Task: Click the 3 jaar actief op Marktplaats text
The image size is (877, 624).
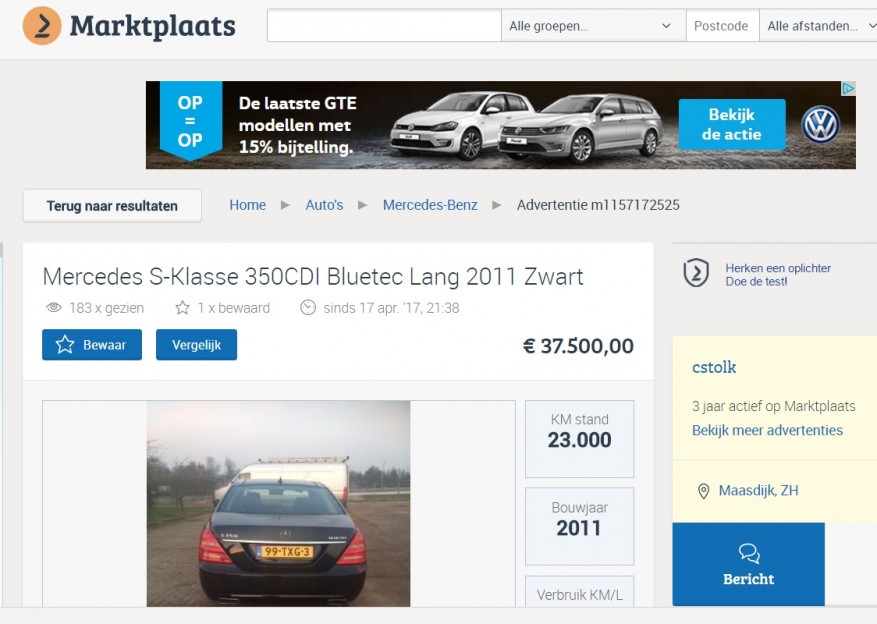Action: (774, 406)
